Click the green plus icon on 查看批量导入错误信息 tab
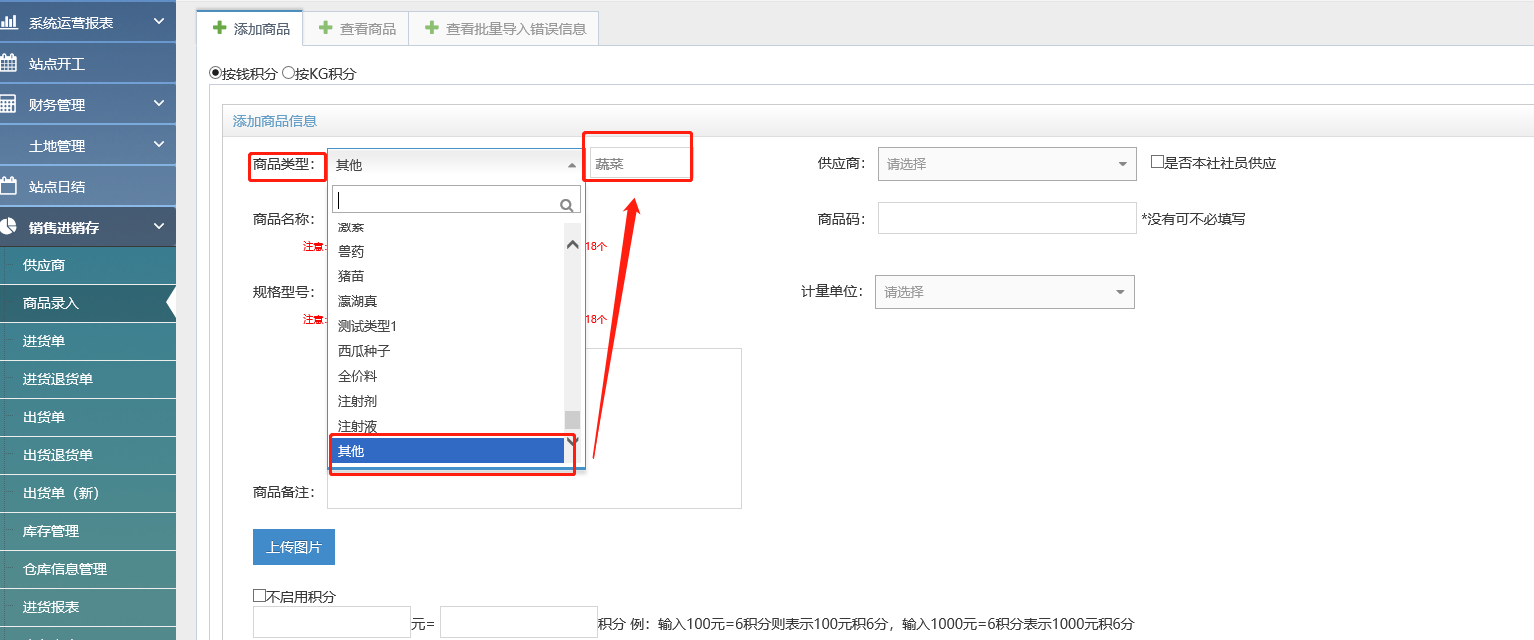This screenshot has height=640, width=1534. pyautogui.click(x=431, y=28)
